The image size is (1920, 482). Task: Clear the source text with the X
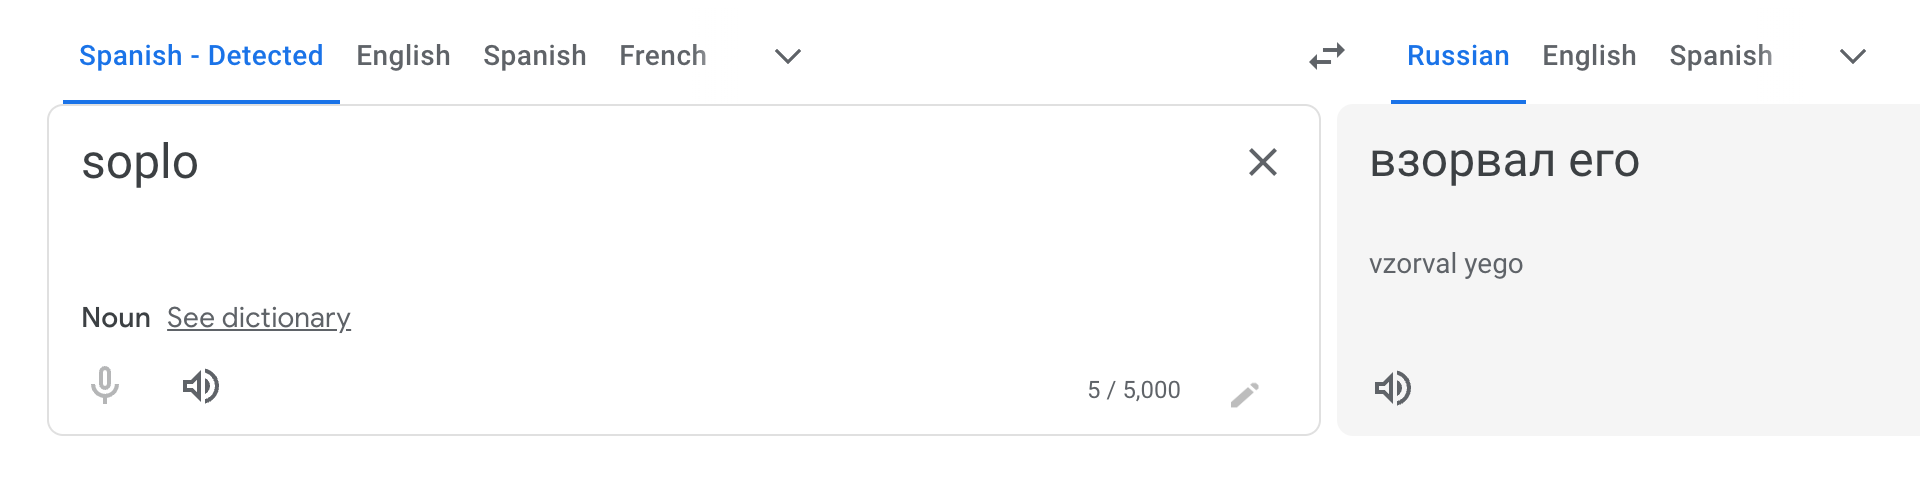point(1263,162)
